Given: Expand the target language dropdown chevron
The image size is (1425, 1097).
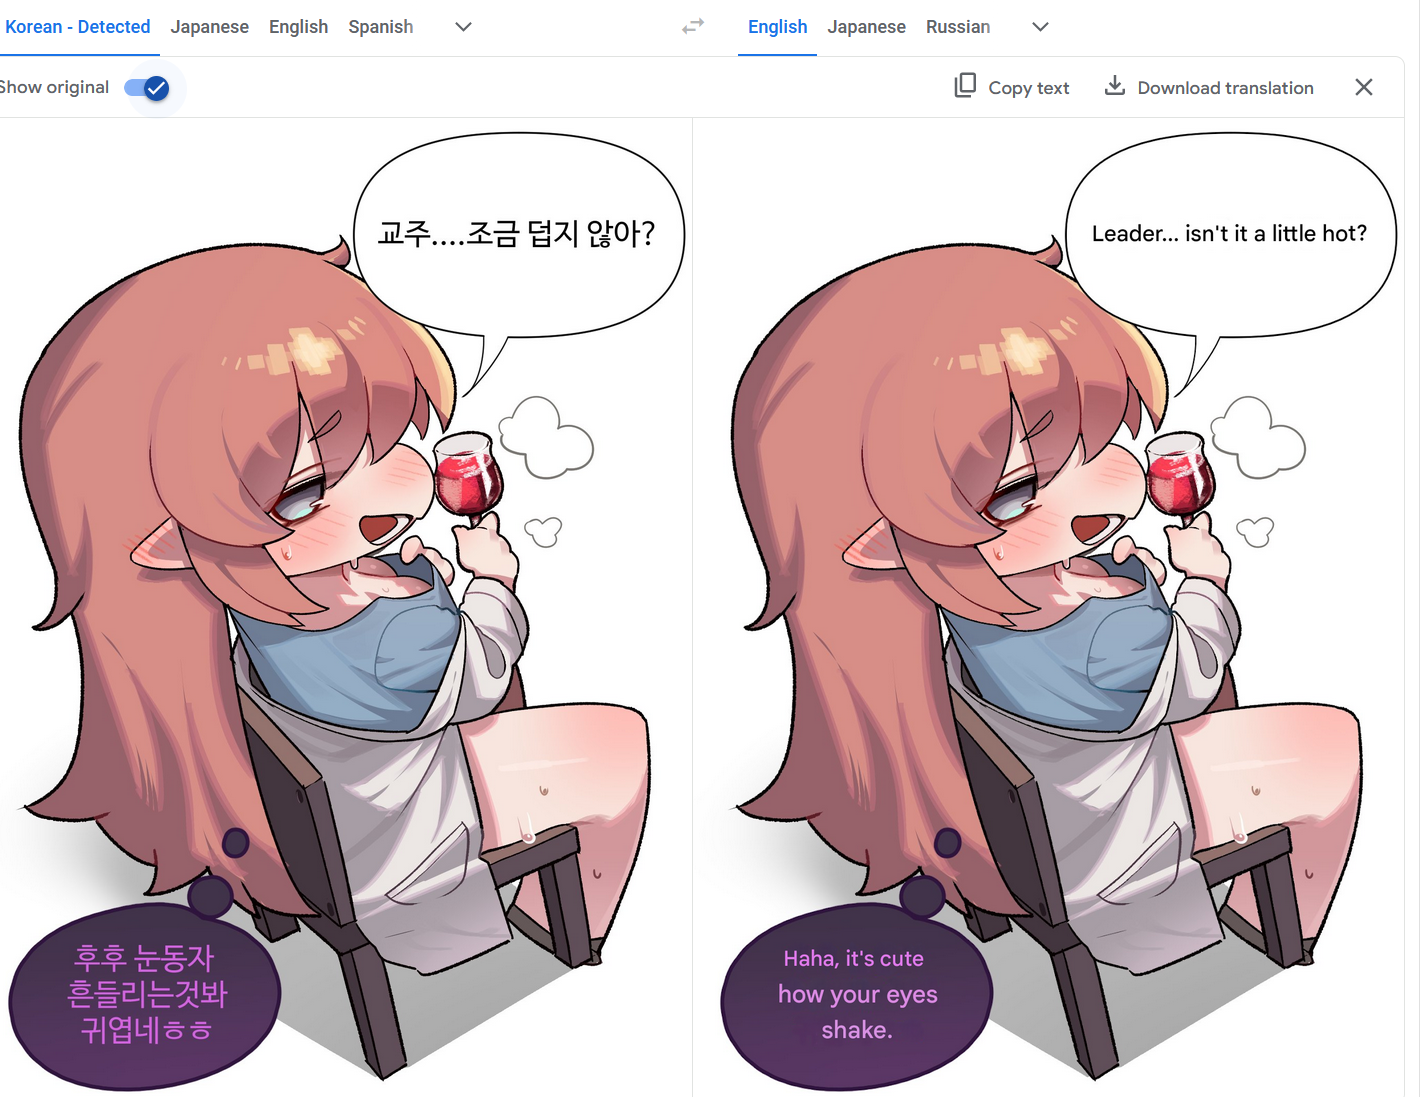Looking at the screenshot, I should [x=1040, y=27].
